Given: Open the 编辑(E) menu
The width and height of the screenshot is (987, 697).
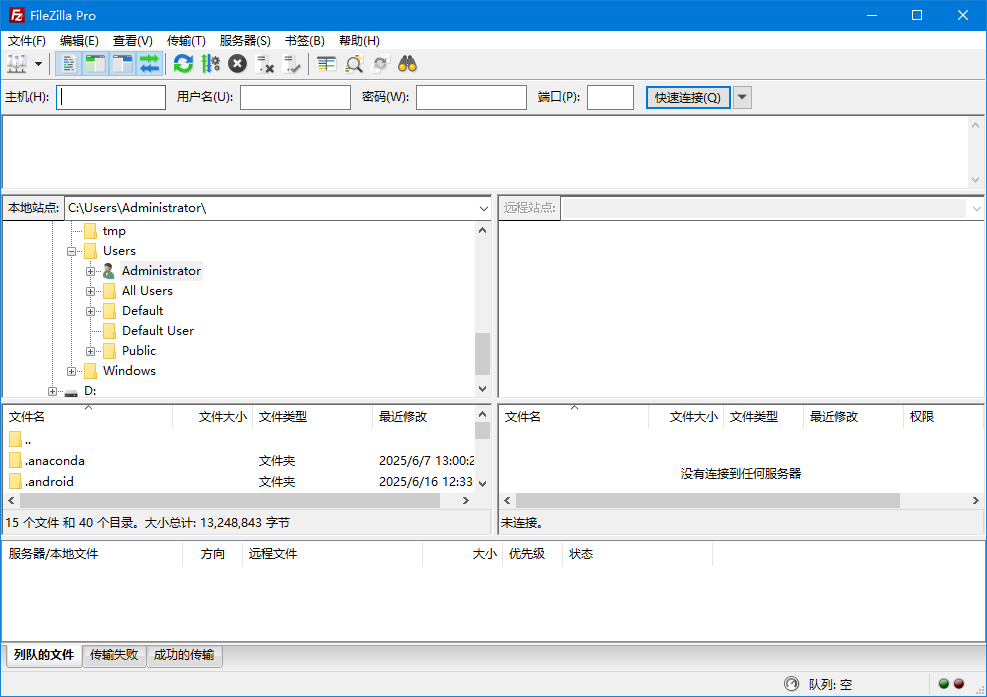Looking at the screenshot, I should pyautogui.click(x=79, y=41).
